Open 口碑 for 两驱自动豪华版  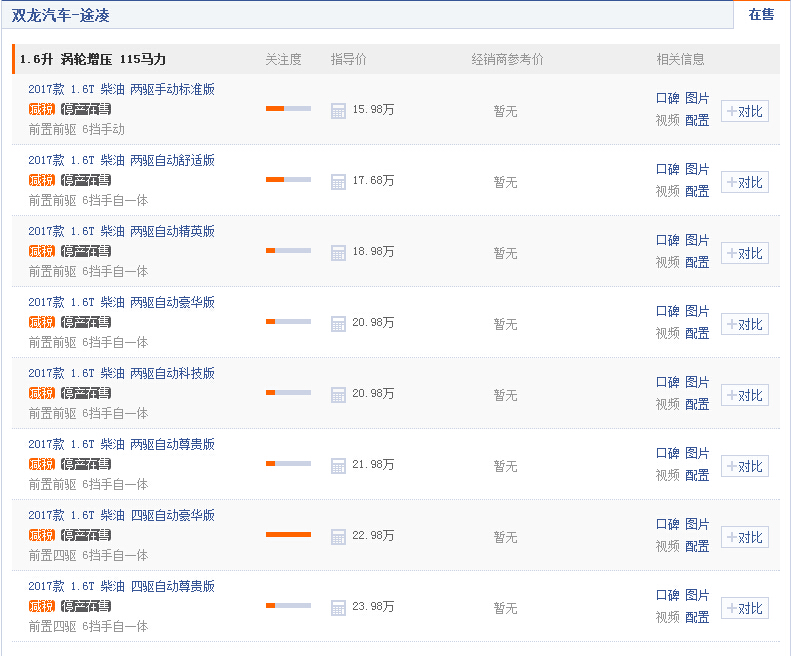point(667,311)
